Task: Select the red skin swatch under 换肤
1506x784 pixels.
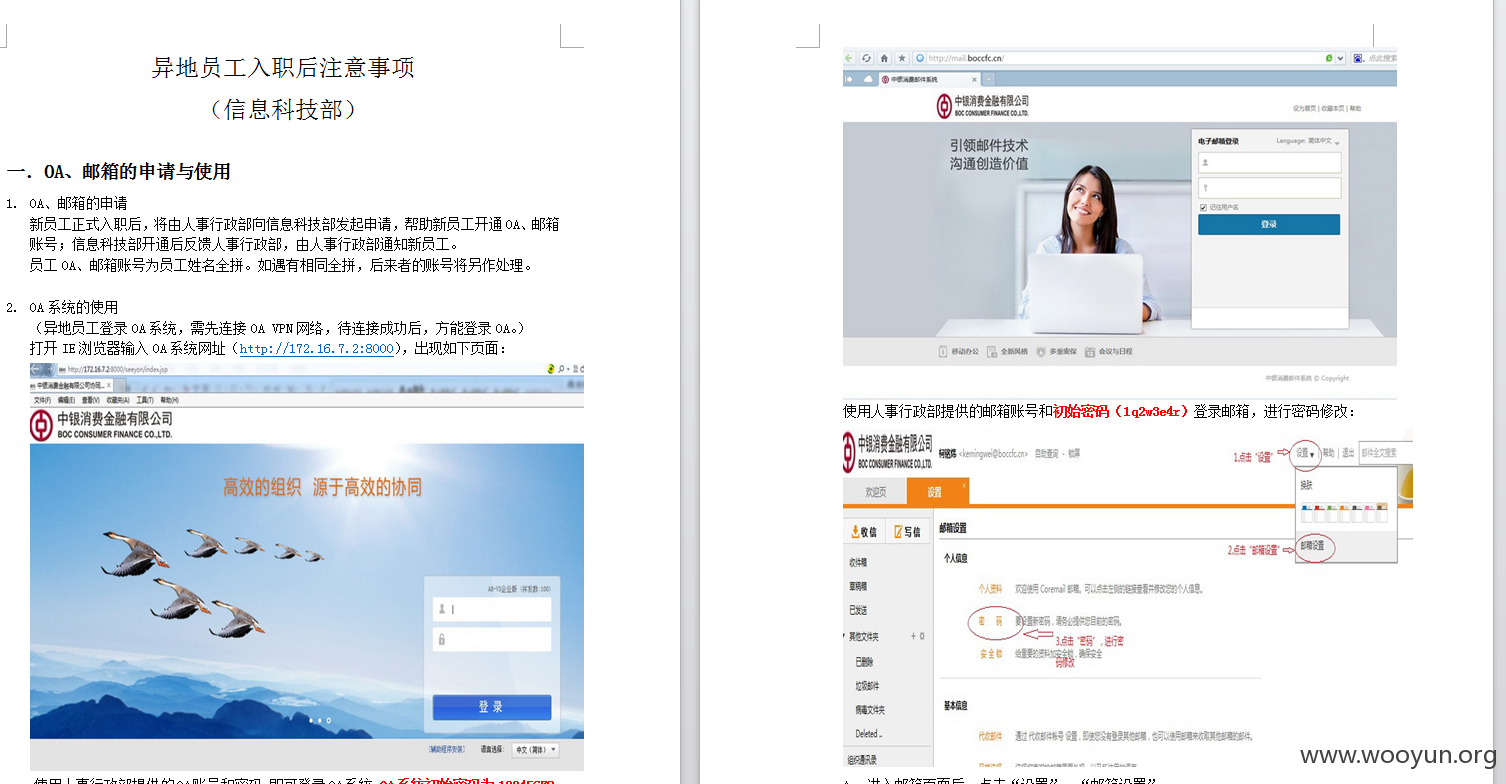Action: coord(1319,513)
